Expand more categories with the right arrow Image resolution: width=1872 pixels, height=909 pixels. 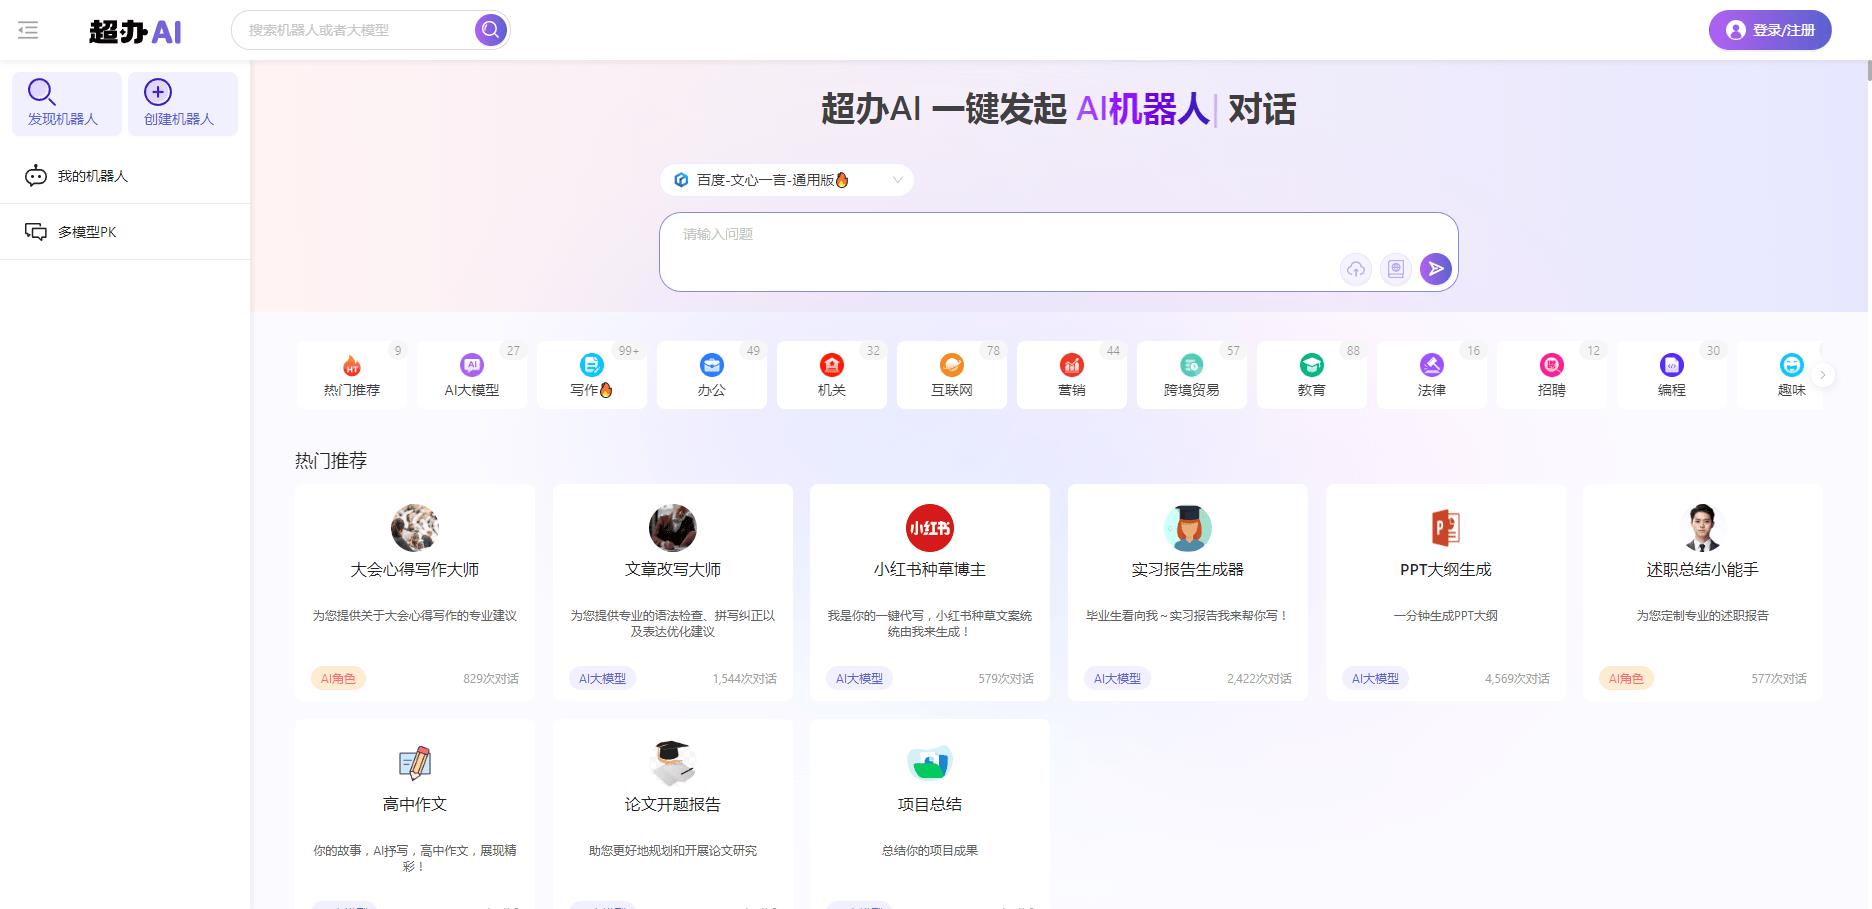[x=1824, y=374]
